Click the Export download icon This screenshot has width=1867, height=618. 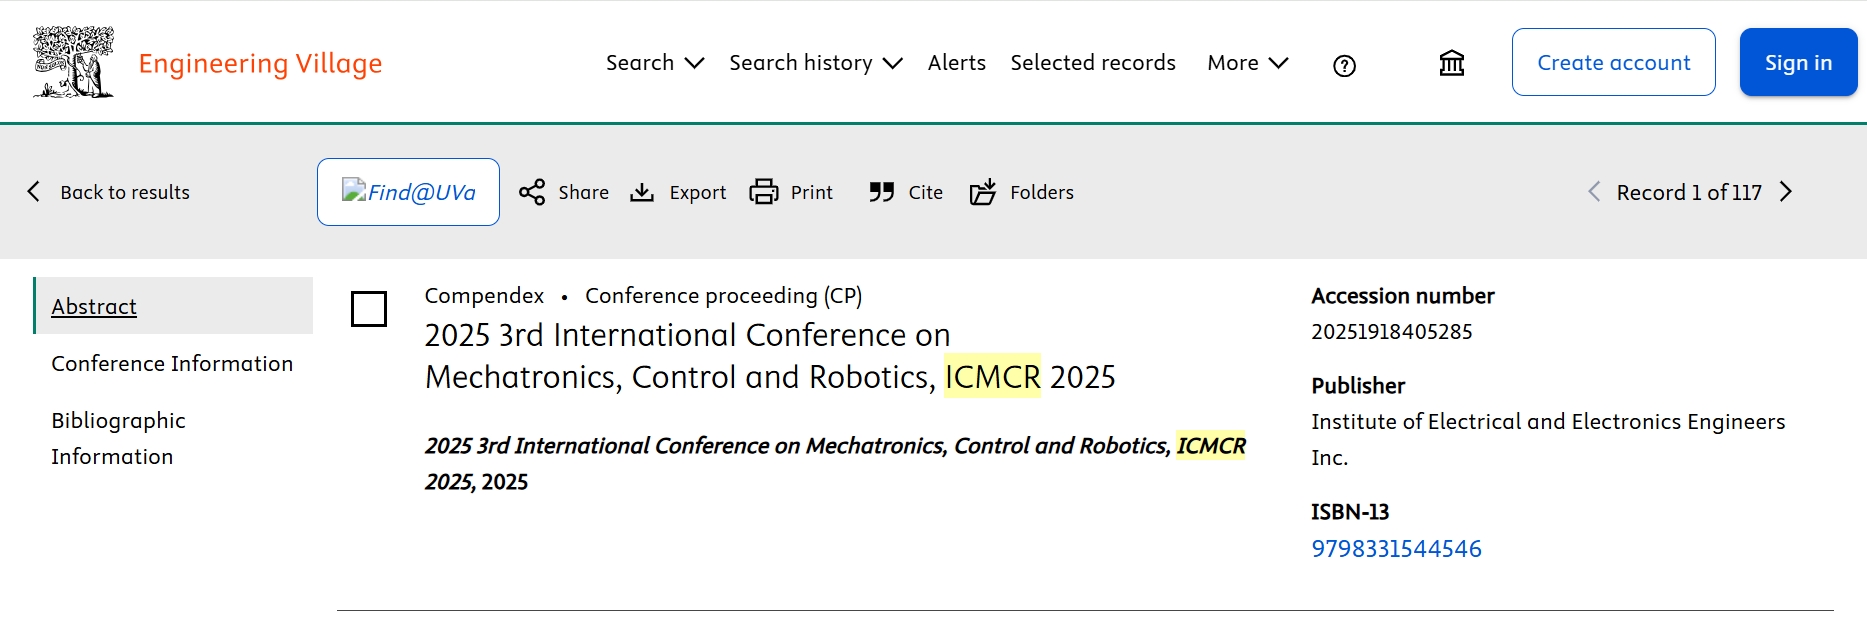point(642,192)
